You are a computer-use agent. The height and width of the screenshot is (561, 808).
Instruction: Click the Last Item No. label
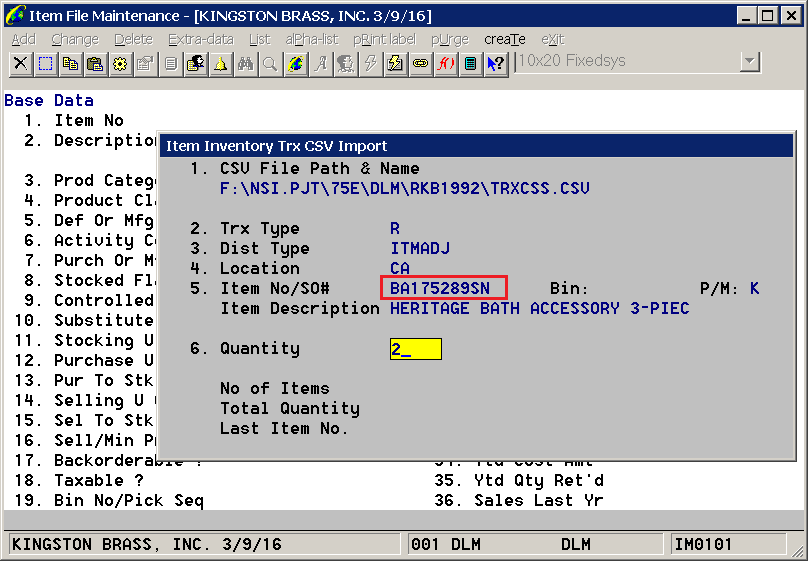(284, 429)
